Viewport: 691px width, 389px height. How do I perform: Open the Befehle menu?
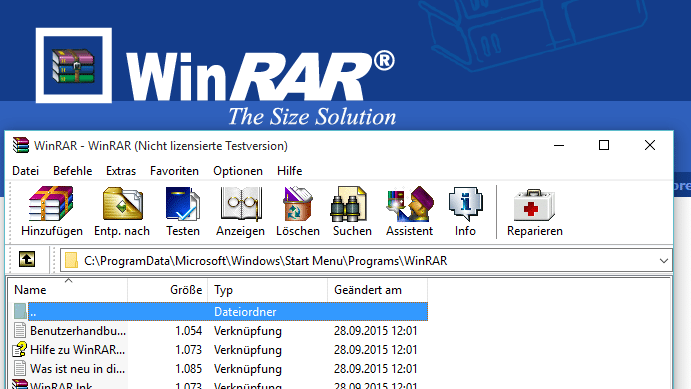73,171
